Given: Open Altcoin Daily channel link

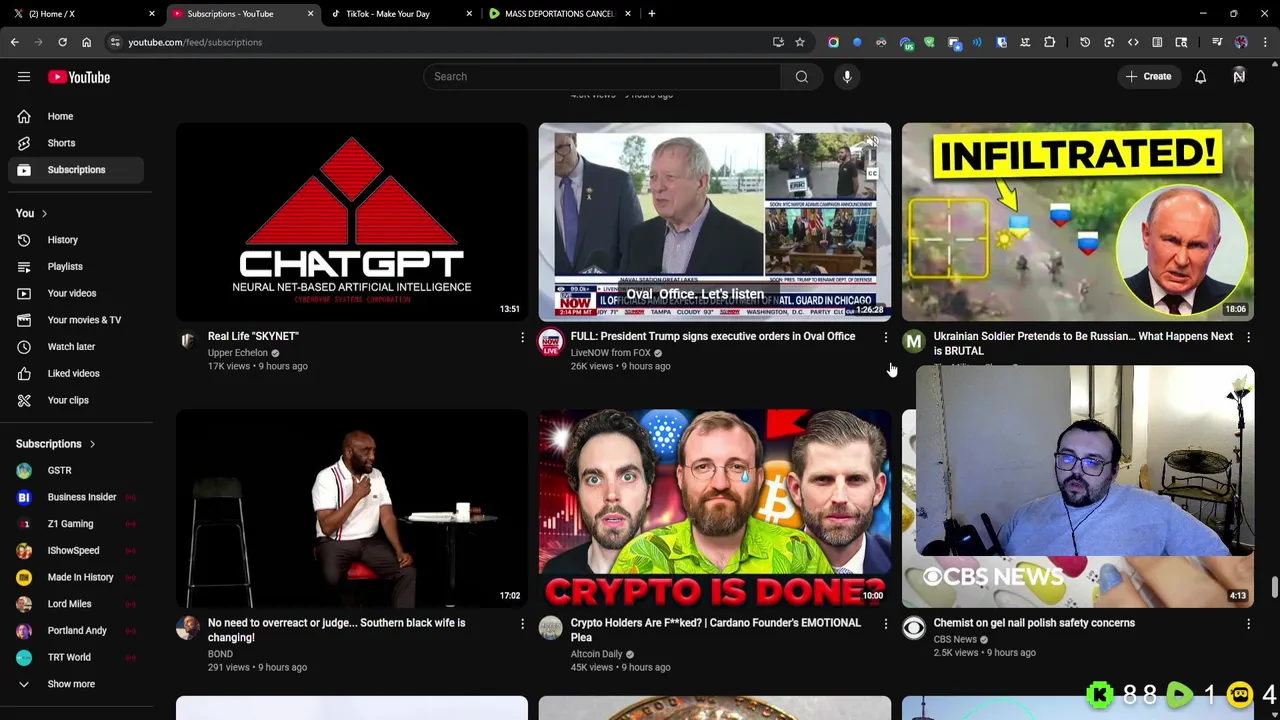Looking at the screenshot, I should 596,654.
